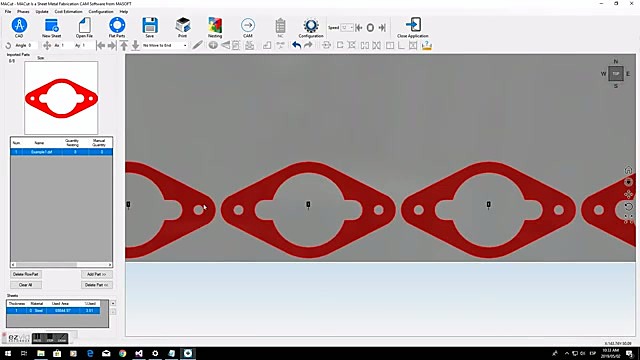Click N on the view compass
The width and height of the screenshot is (640, 360).
click(x=616, y=61)
